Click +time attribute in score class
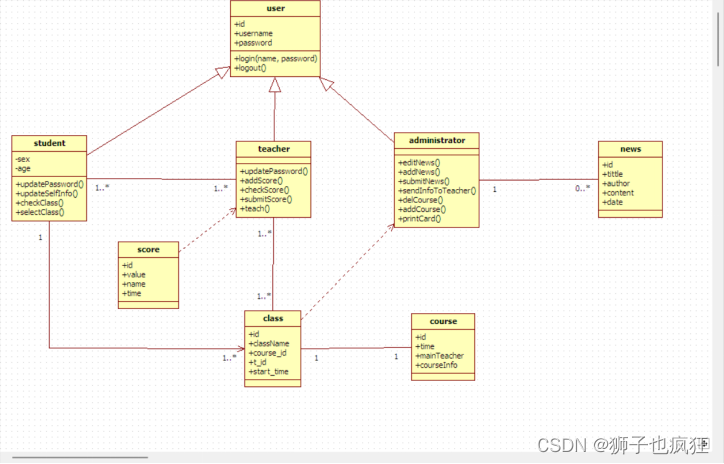 tap(132, 293)
